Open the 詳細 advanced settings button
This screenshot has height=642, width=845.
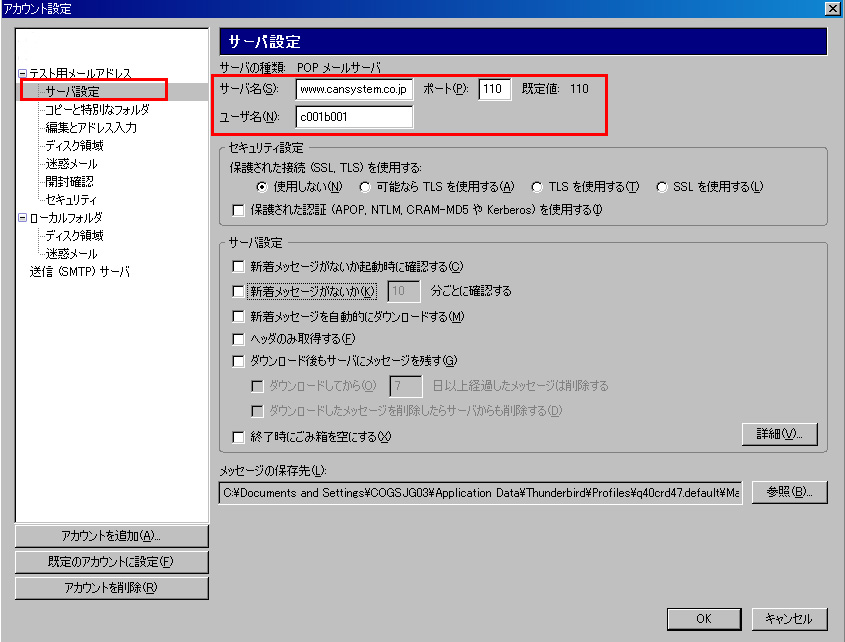tap(780, 434)
